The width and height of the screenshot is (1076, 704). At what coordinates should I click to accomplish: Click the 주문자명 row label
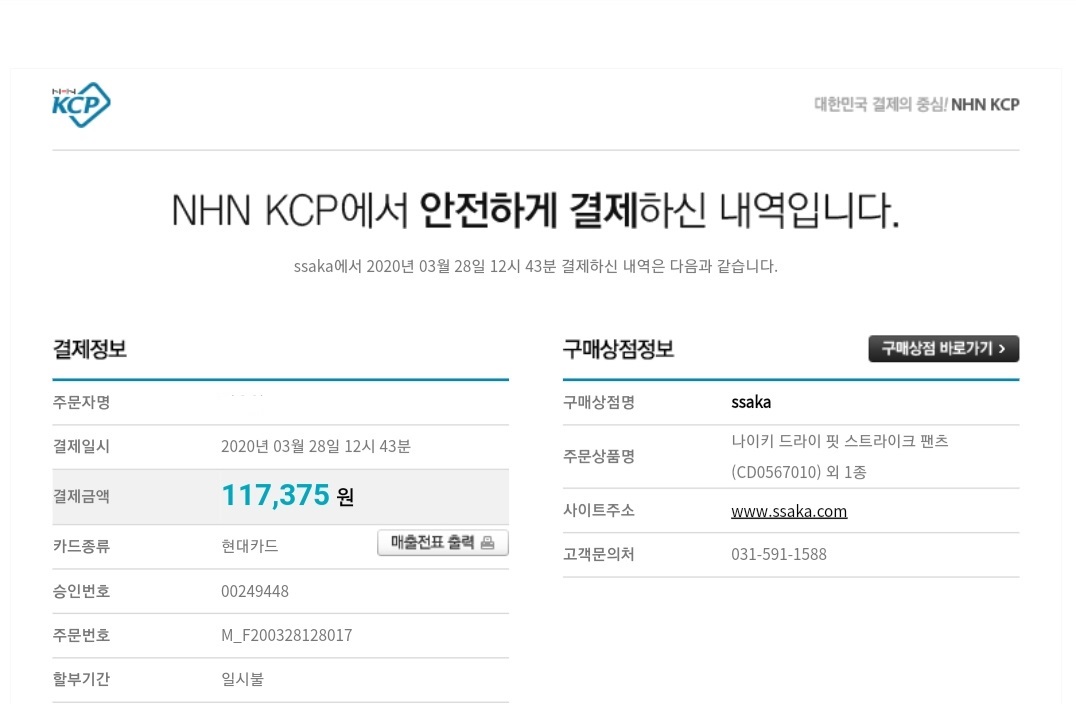[x=82, y=402]
